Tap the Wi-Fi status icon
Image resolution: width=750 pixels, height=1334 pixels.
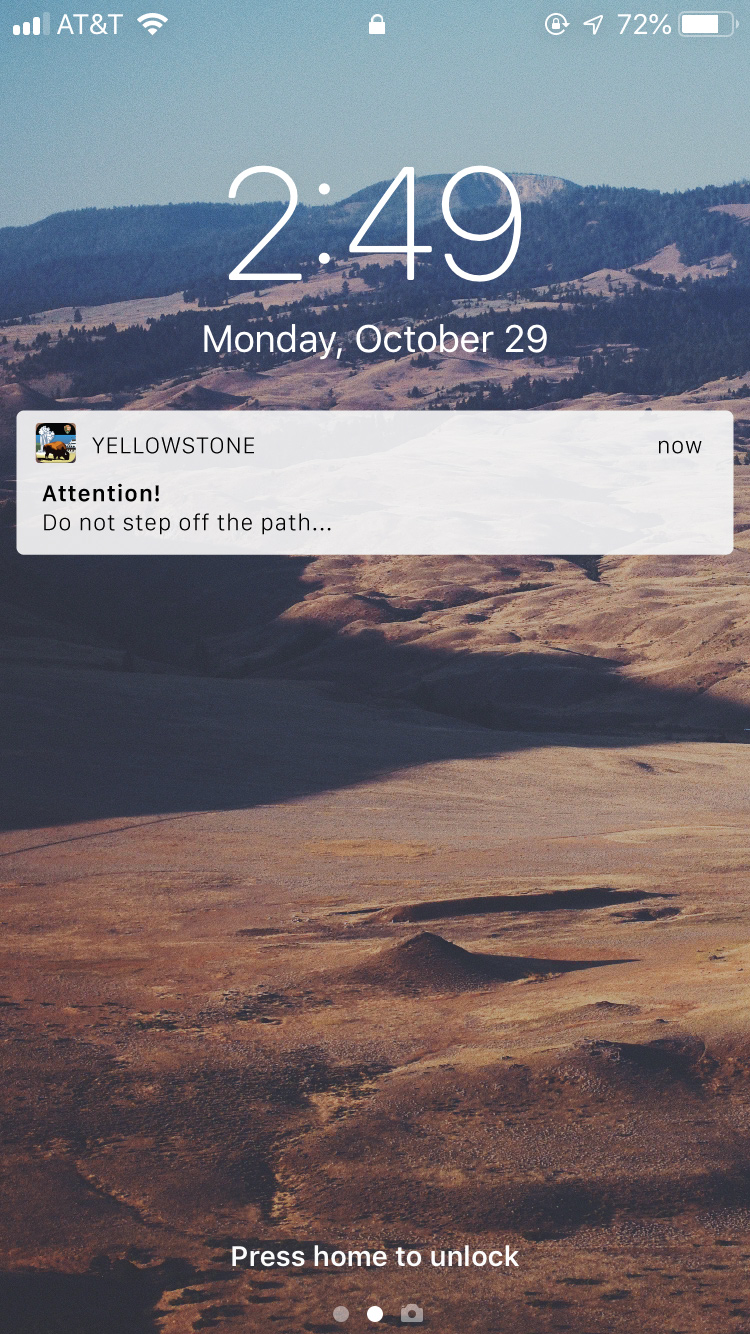[x=152, y=24]
